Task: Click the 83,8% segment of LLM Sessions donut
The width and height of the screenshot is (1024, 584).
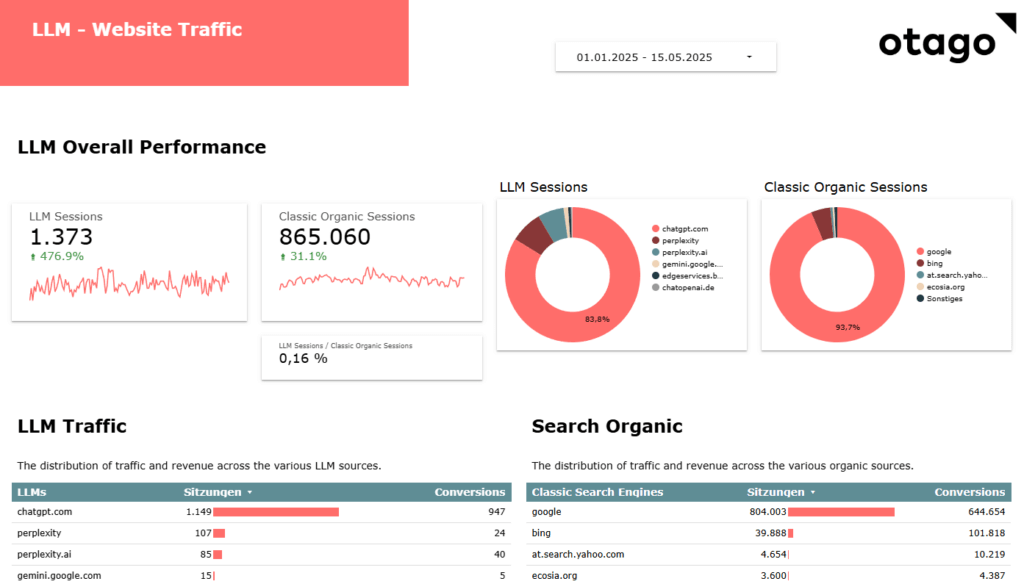Action: coord(598,319)
